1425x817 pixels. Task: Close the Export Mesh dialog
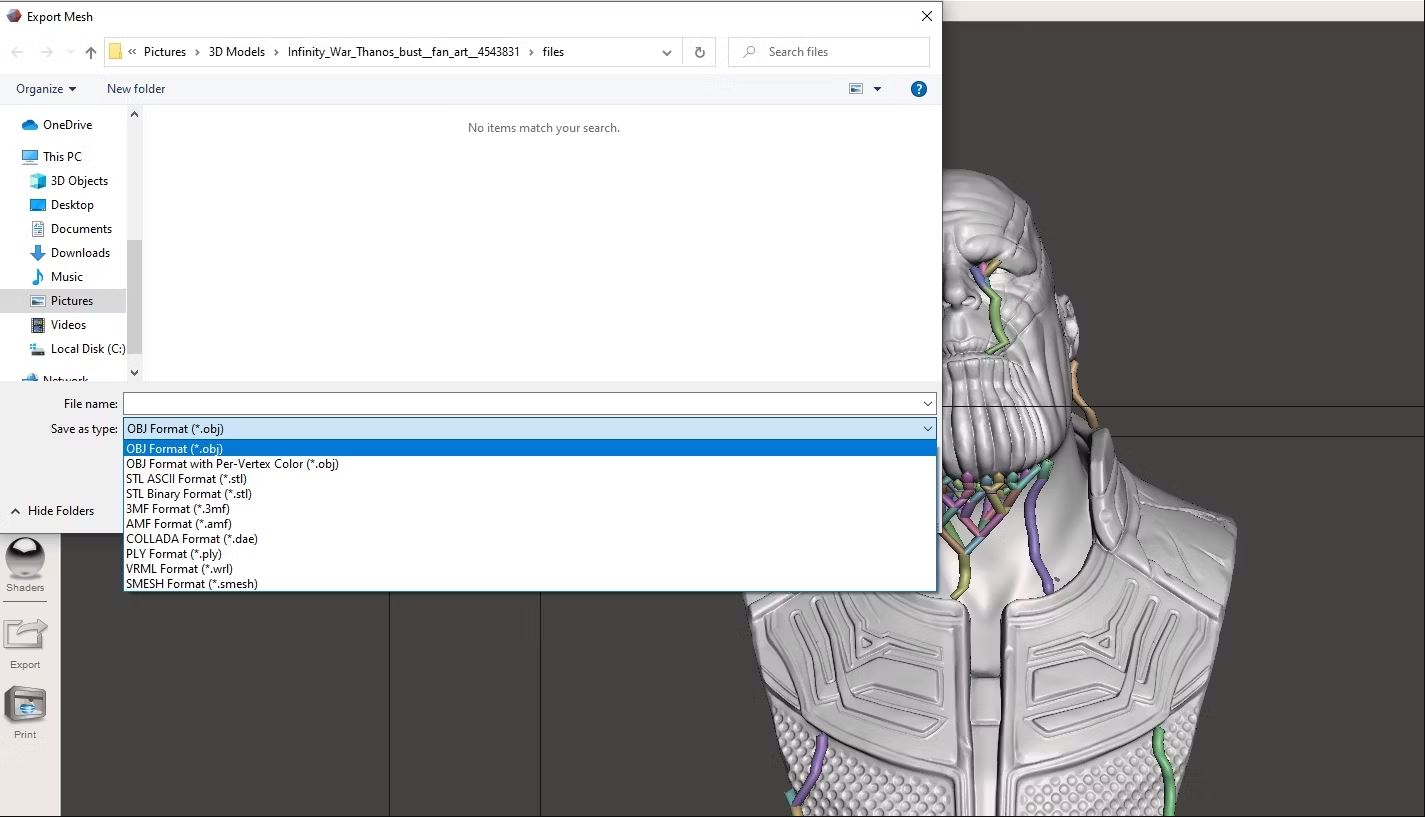tap(927, 17)
